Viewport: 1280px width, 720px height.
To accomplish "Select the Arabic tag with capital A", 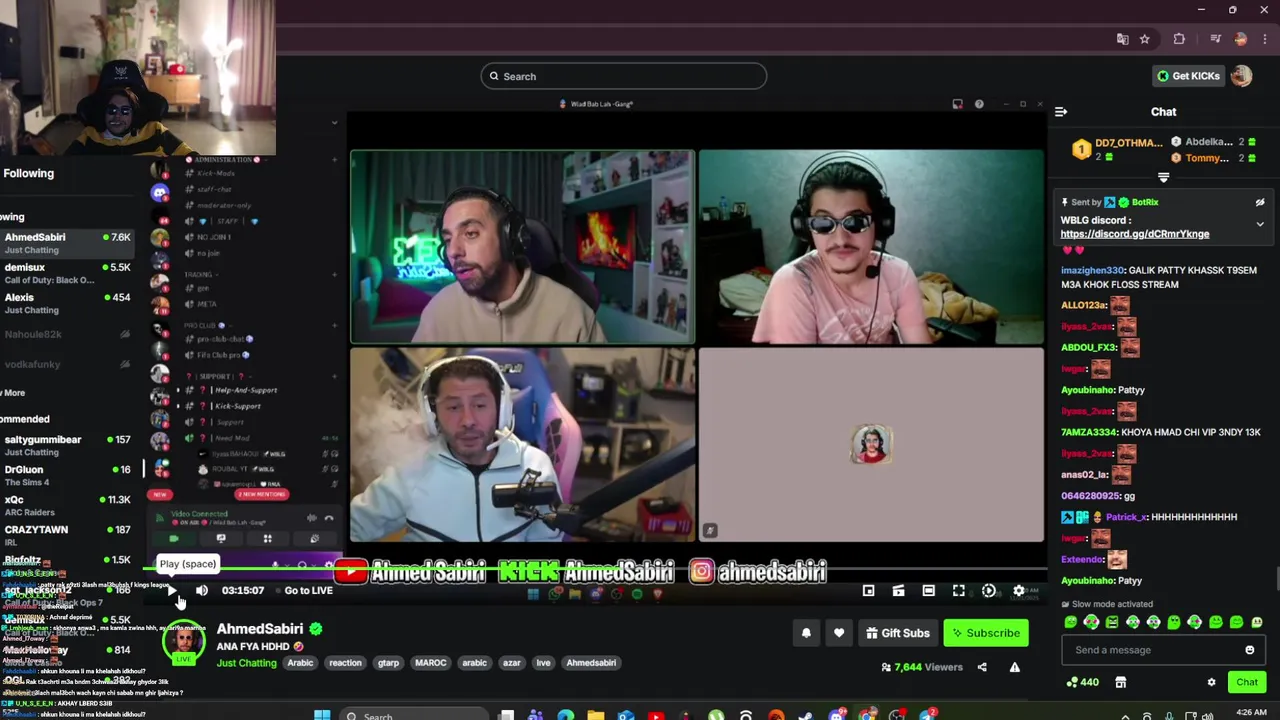I will 300,663.
